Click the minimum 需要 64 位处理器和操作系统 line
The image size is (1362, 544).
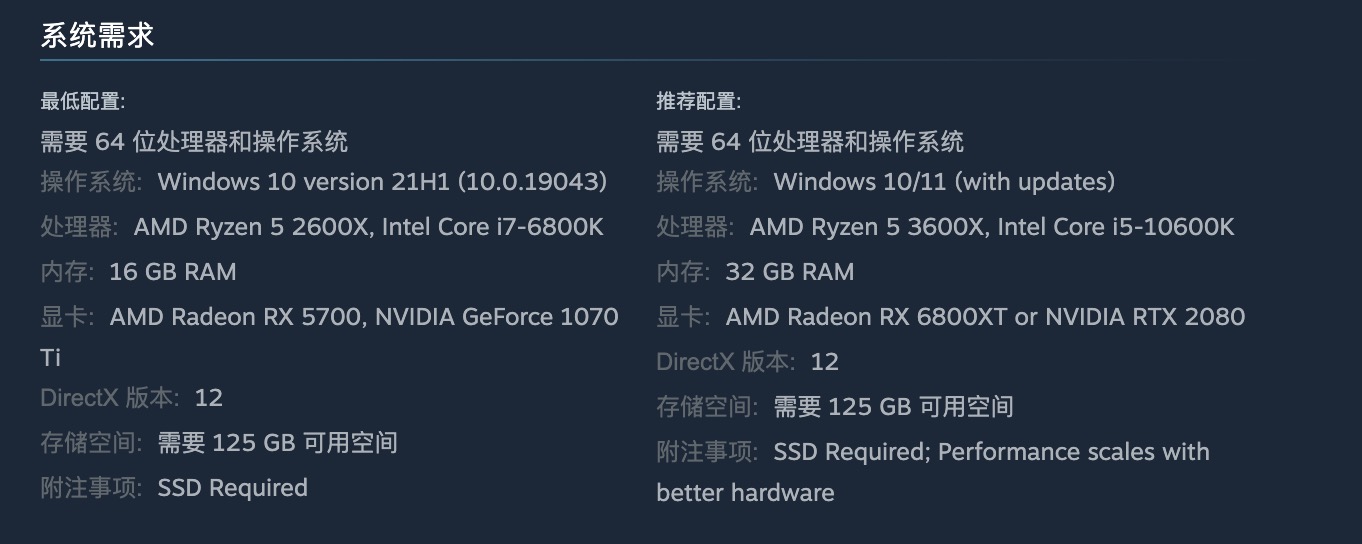(194, 142)
